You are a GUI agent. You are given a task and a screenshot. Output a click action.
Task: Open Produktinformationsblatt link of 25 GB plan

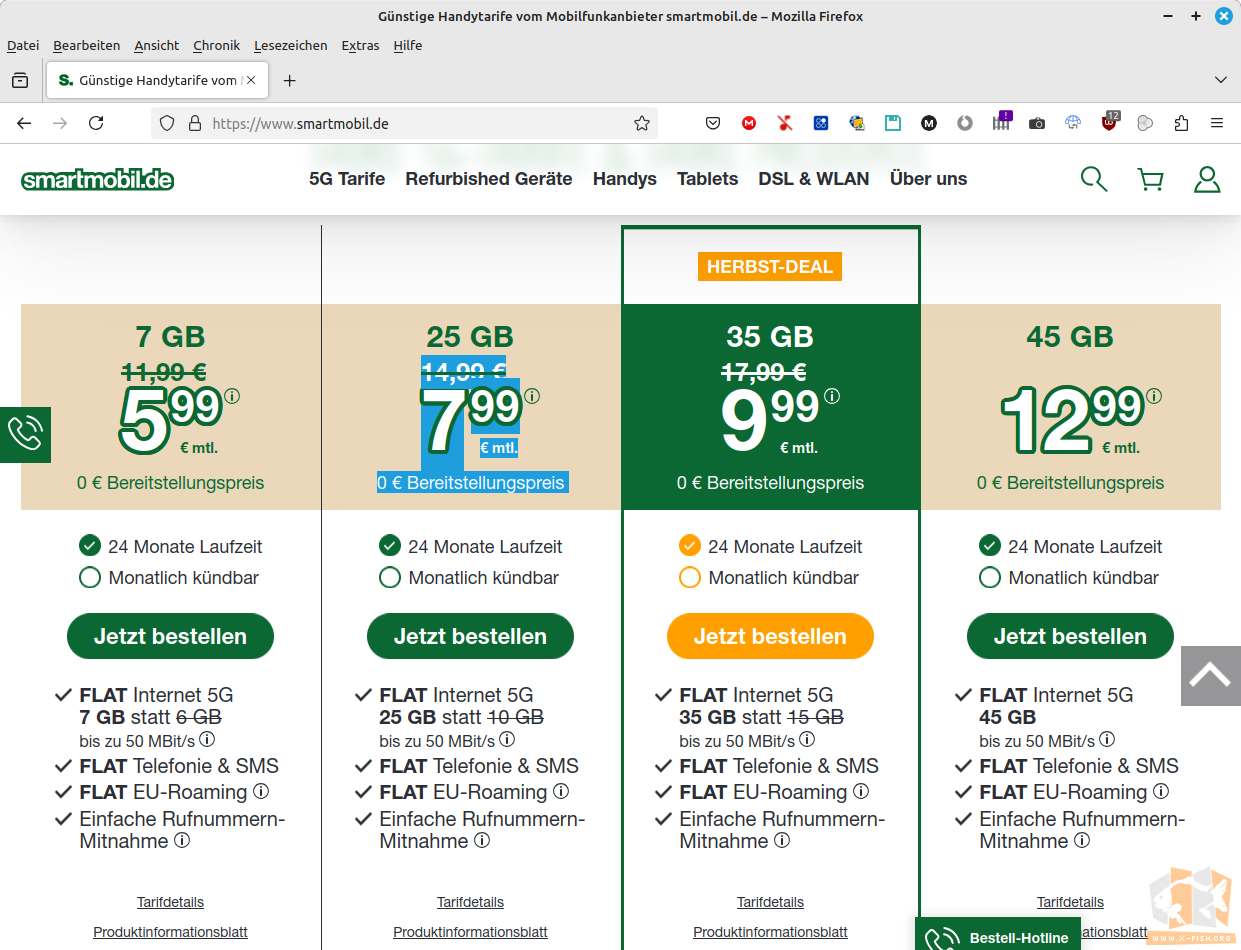point(470,932)
